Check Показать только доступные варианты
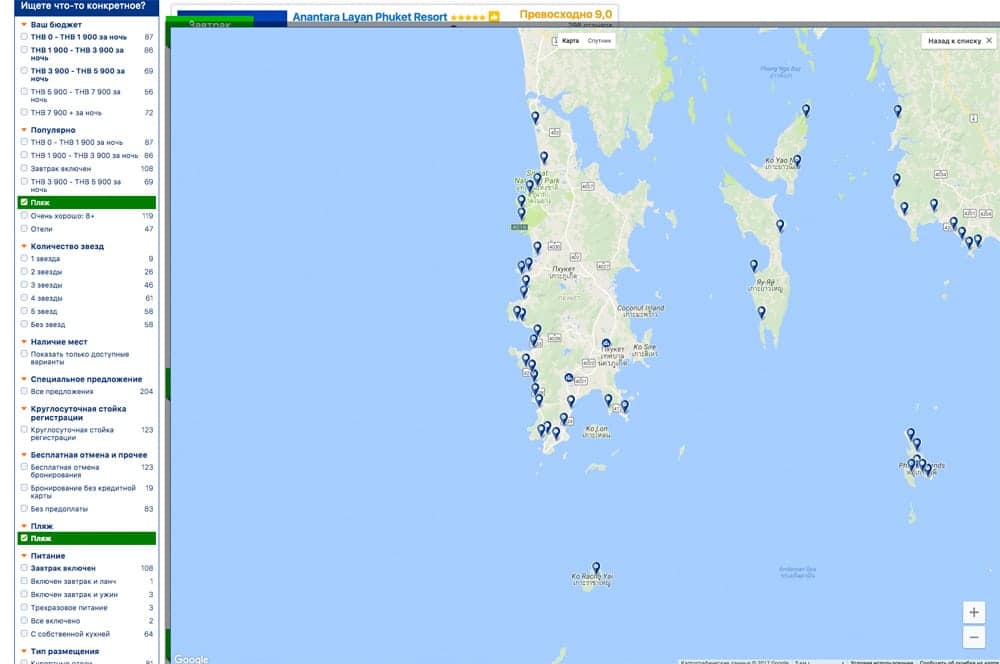This screenshot has width=1000, height=664. tap(24, 354)
